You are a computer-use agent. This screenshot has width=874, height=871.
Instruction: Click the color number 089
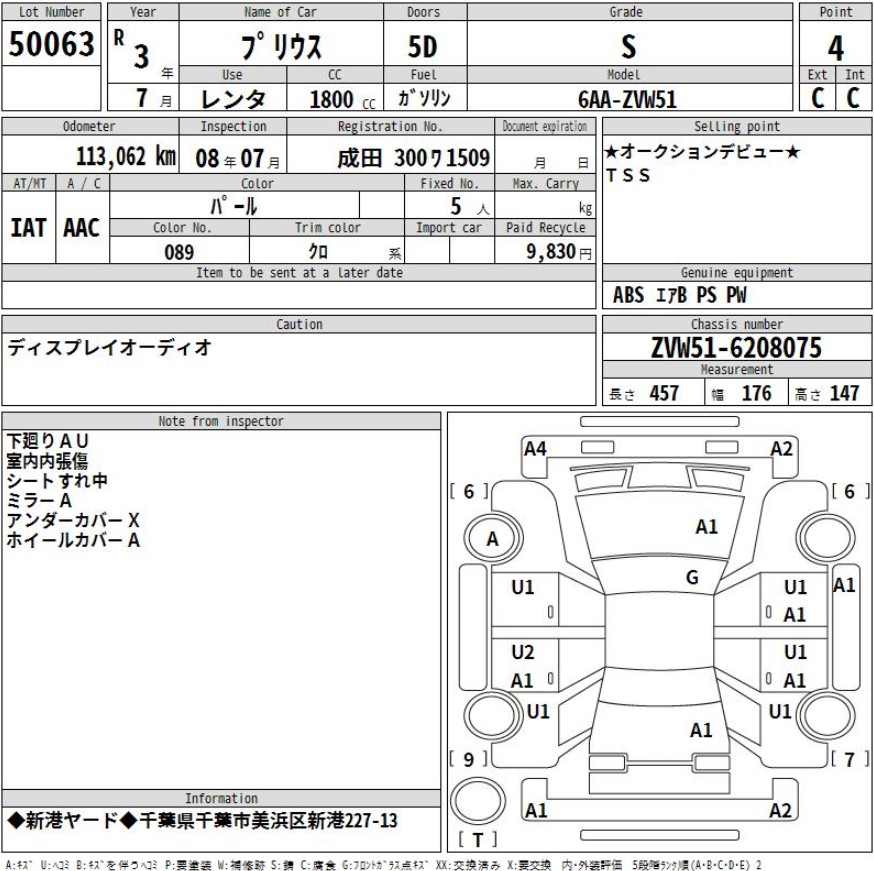[x=179, y=253]
